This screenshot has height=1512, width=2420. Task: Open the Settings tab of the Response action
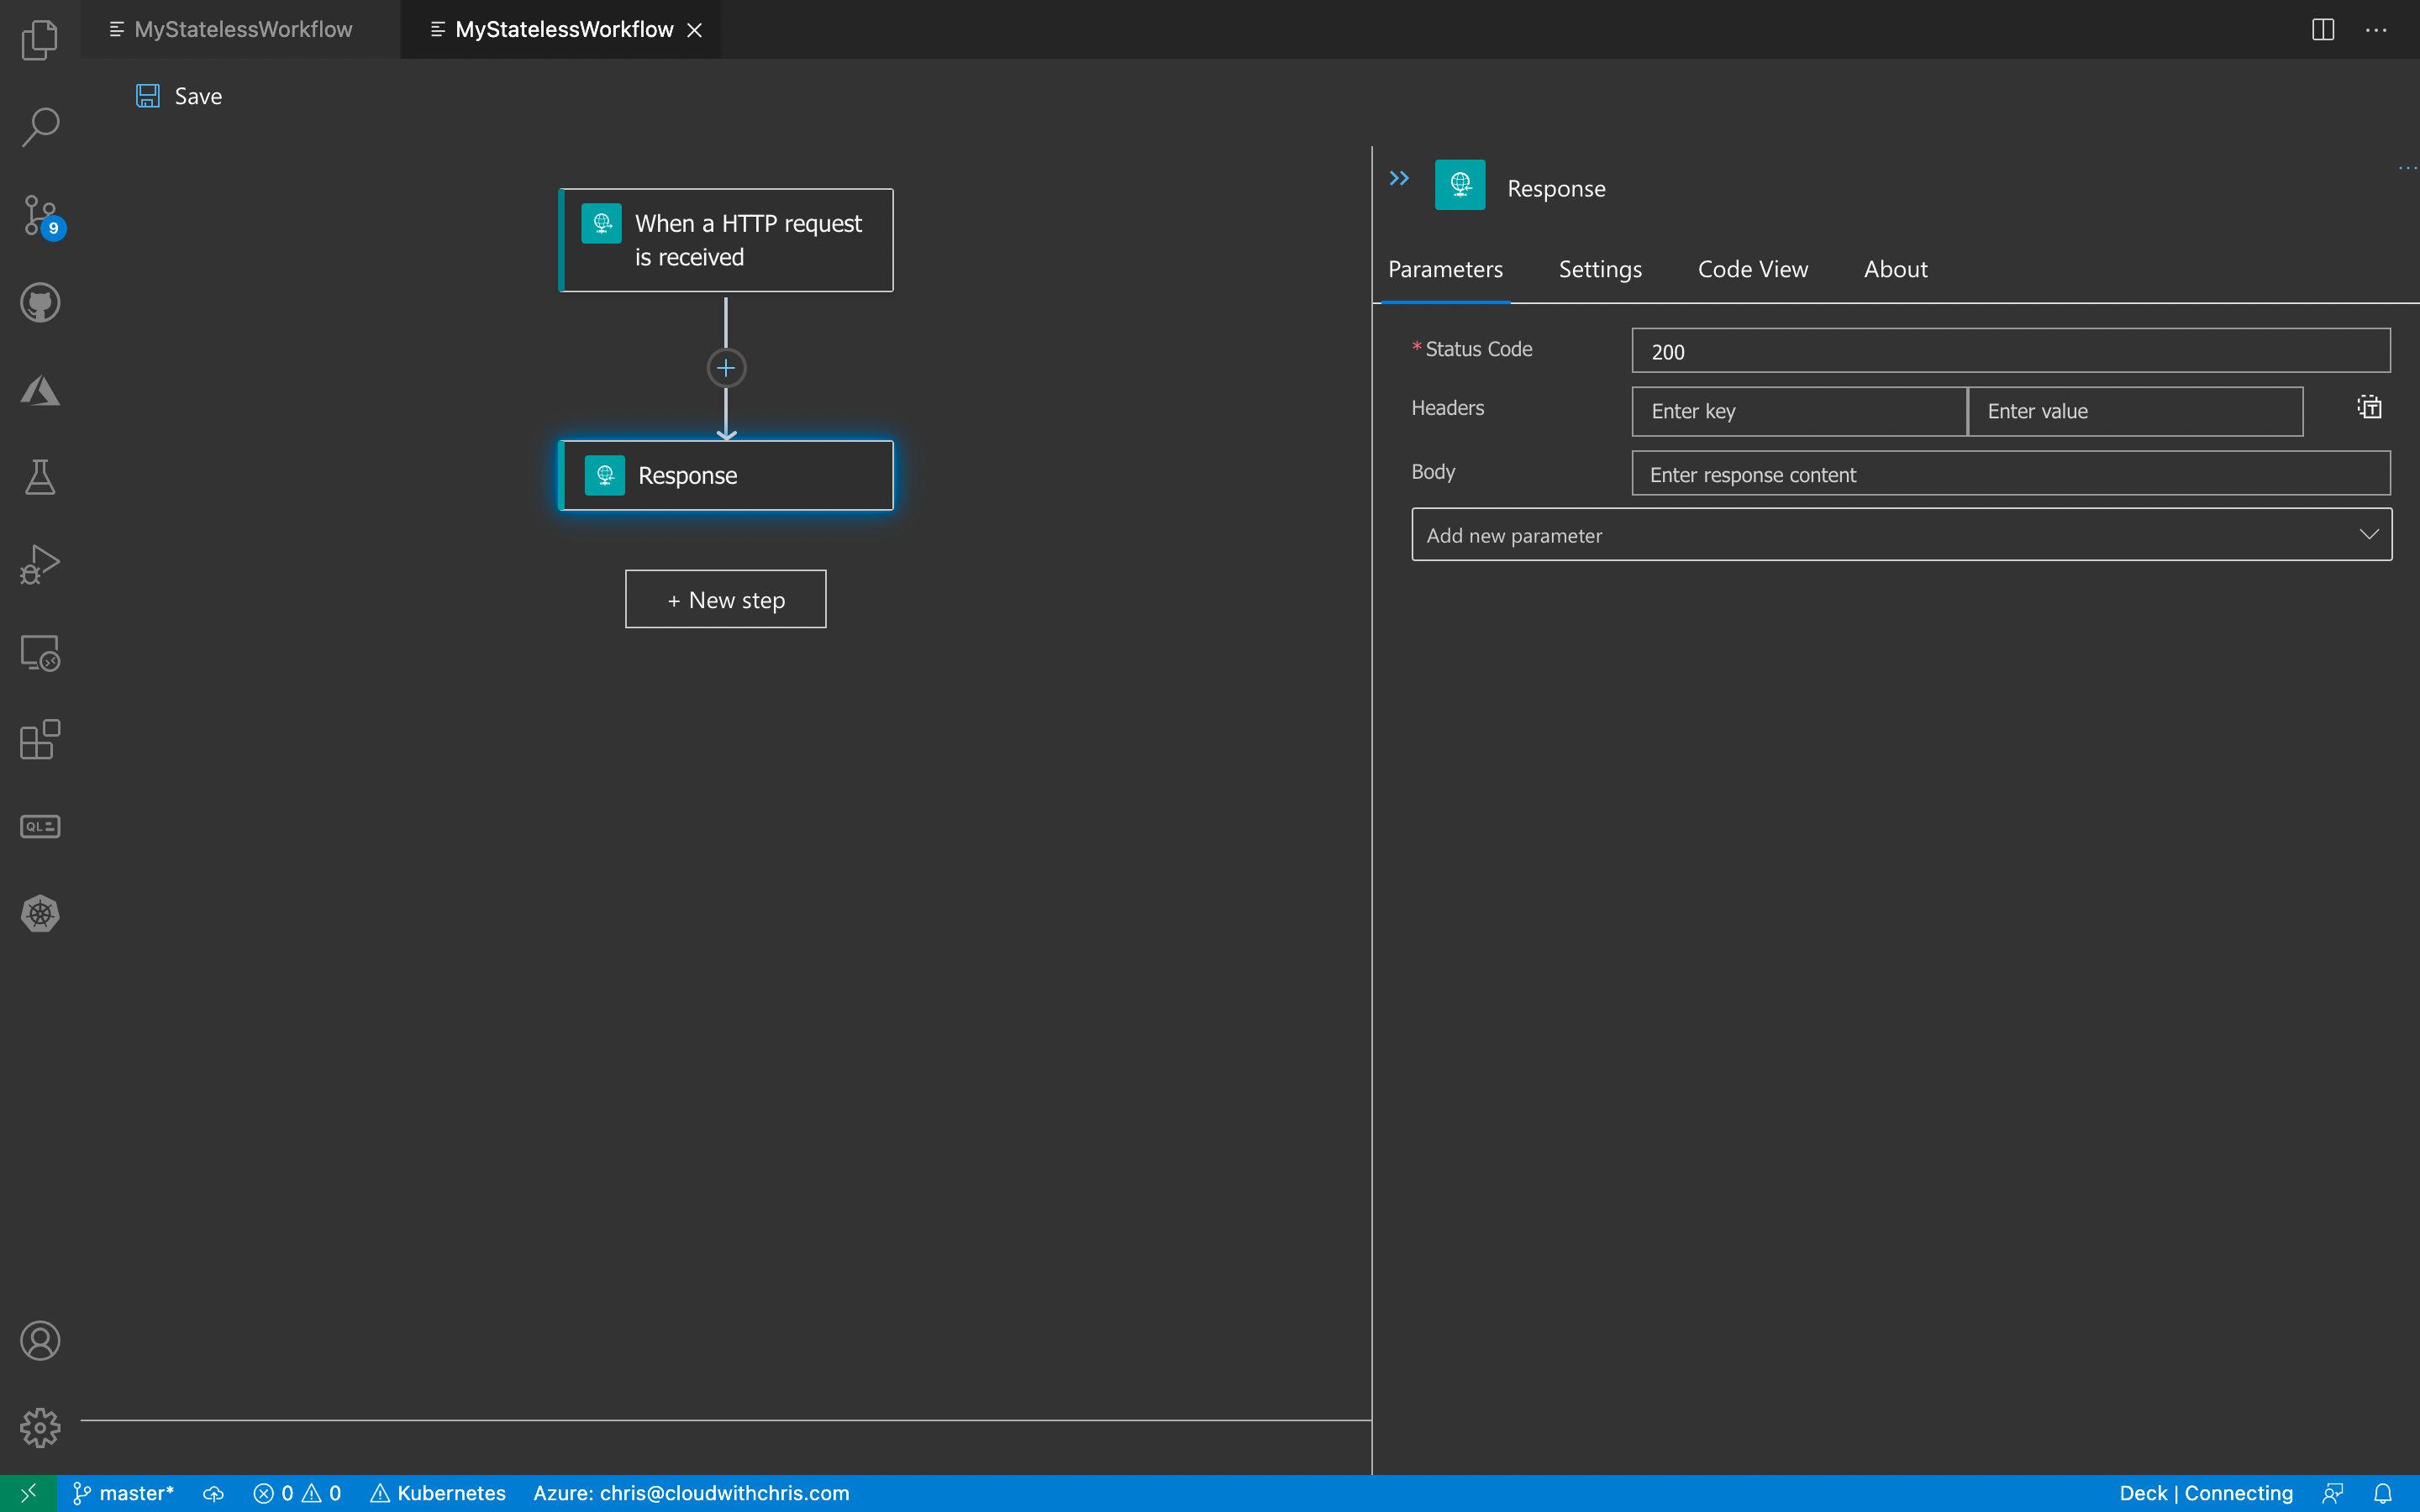(x=1599, y=269)
